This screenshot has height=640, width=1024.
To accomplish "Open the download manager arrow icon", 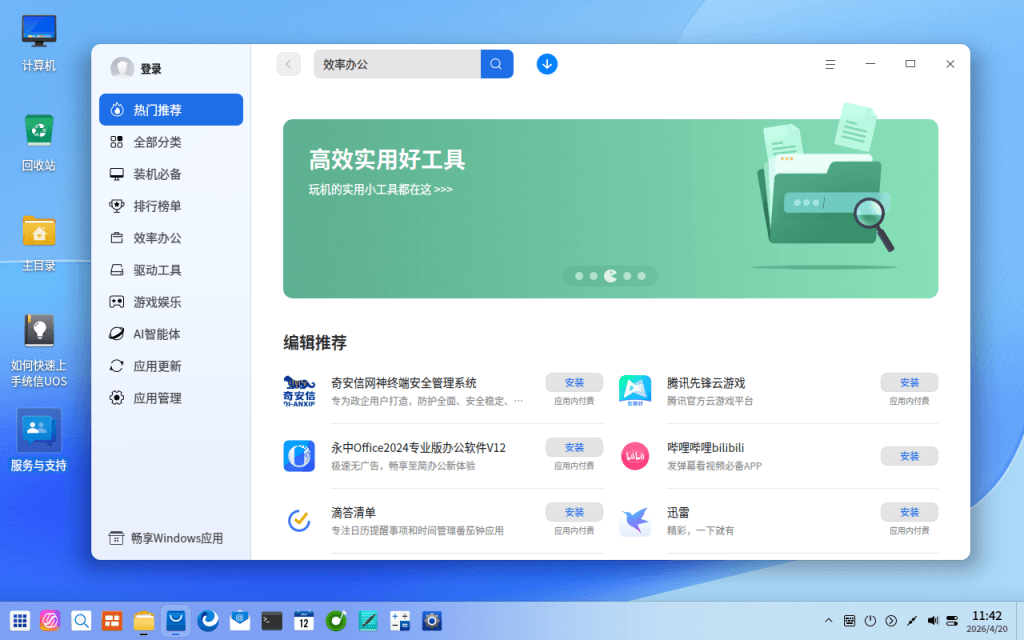I will (547, 64).
